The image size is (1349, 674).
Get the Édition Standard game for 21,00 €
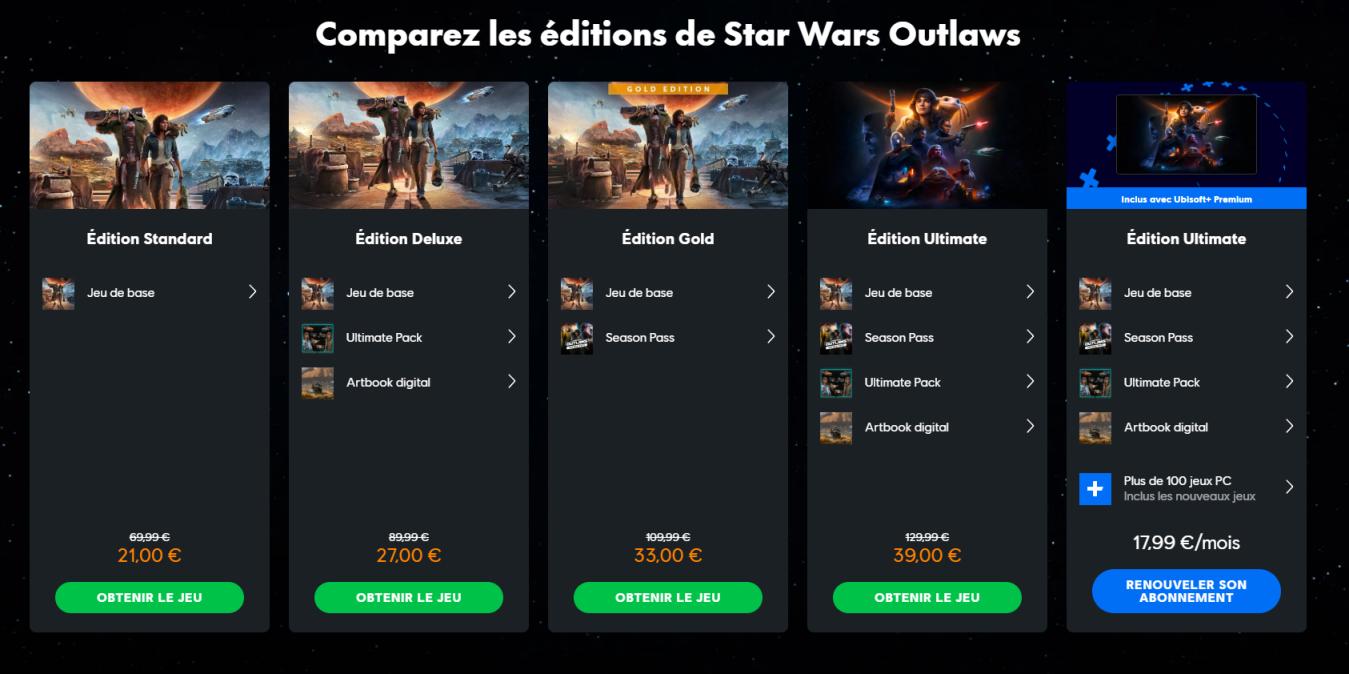click(x=149, y=597)
